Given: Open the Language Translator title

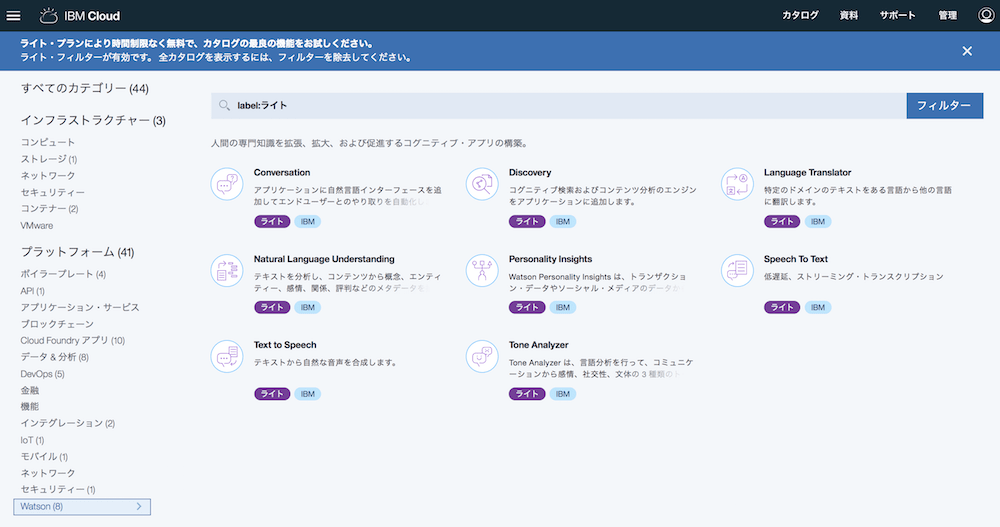Looking at the screenshot, I should tap(807, 172).
